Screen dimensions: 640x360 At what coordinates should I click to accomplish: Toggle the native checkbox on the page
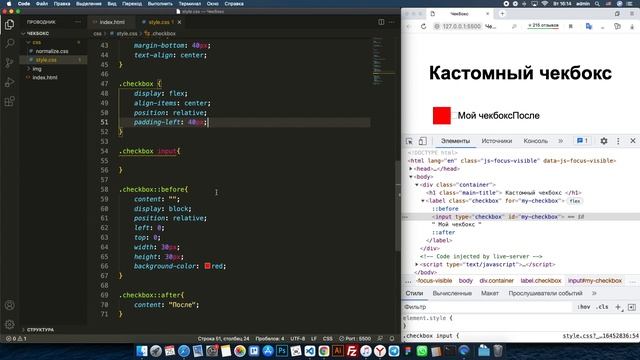click(453, 116)
